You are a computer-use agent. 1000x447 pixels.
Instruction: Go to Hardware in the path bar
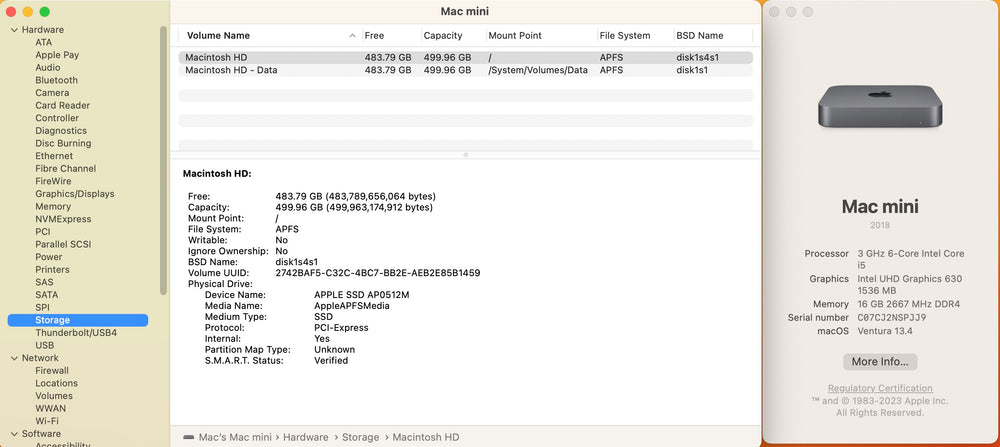(305, 437)
